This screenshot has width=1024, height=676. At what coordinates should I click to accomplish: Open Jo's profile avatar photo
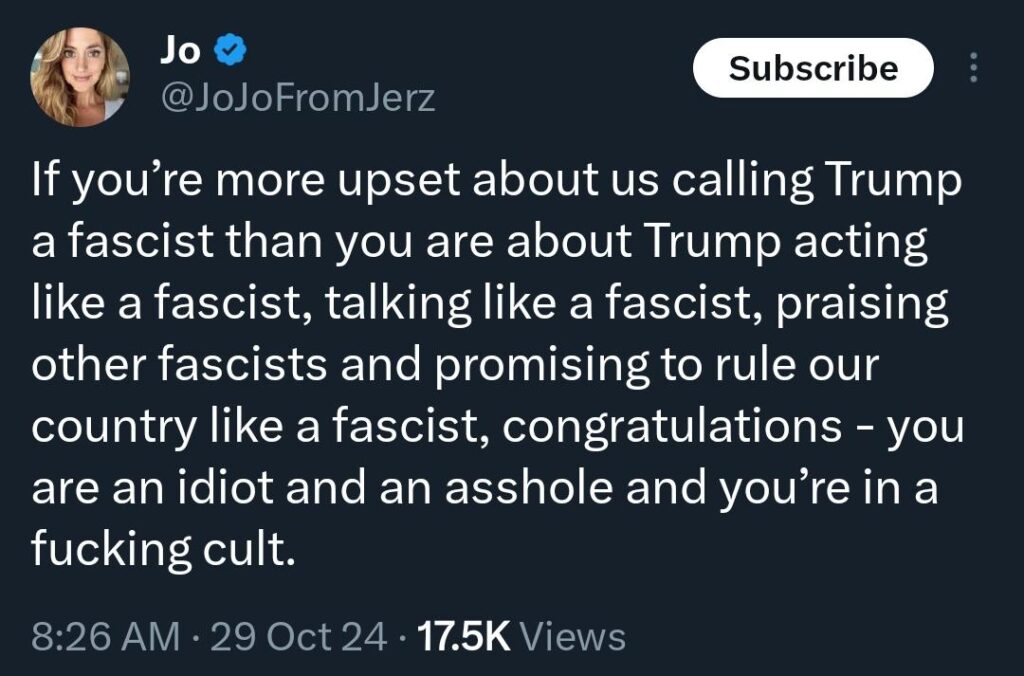[80, 77]
